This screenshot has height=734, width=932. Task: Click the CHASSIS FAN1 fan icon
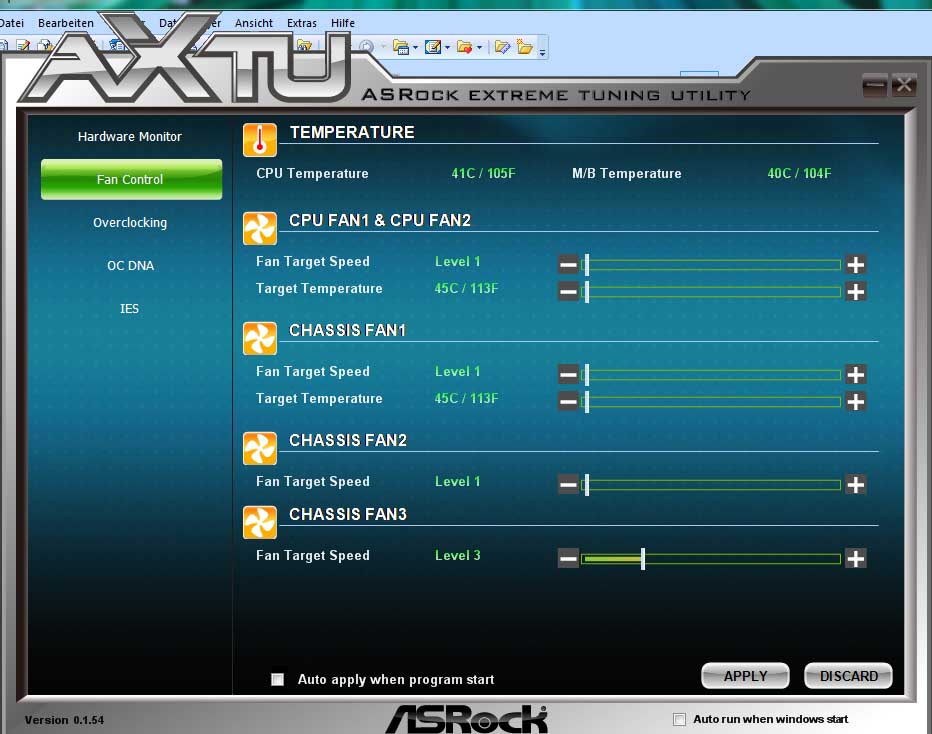coord(260,338)
